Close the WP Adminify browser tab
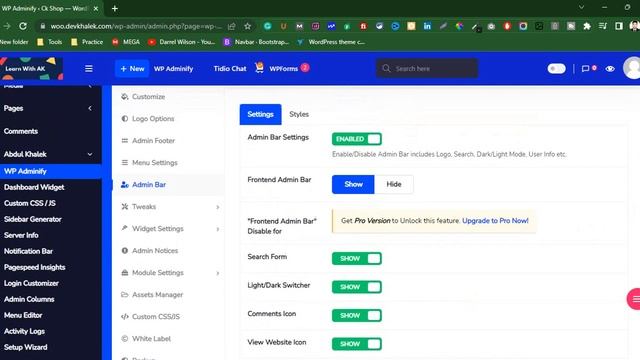 pos(96,8)
